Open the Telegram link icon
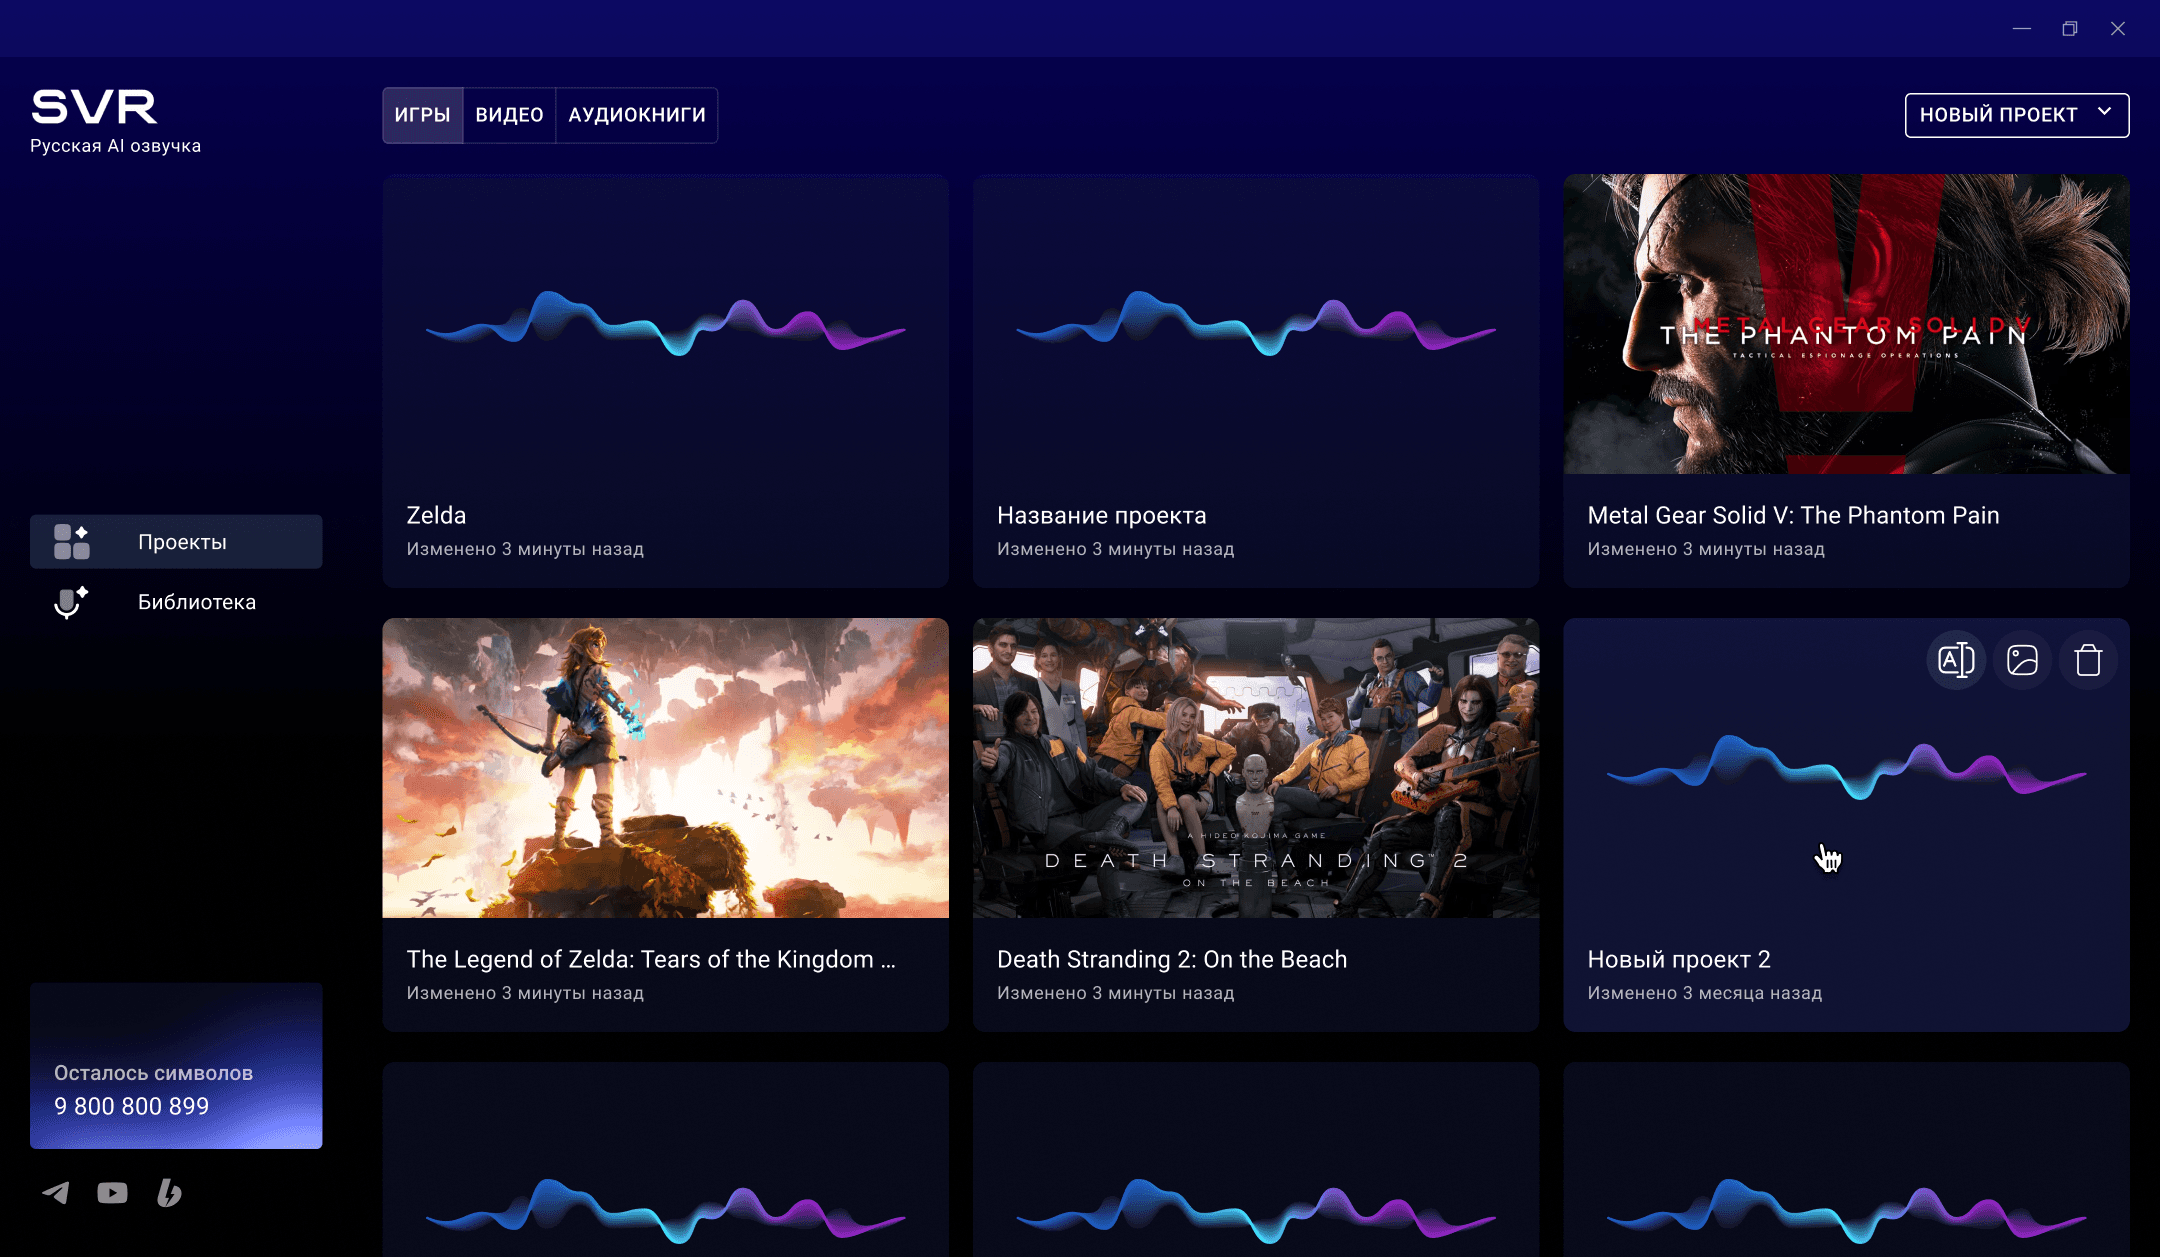This screenshot has width=2160, height=1257. pyautogui.click(x=56, y=1192)
